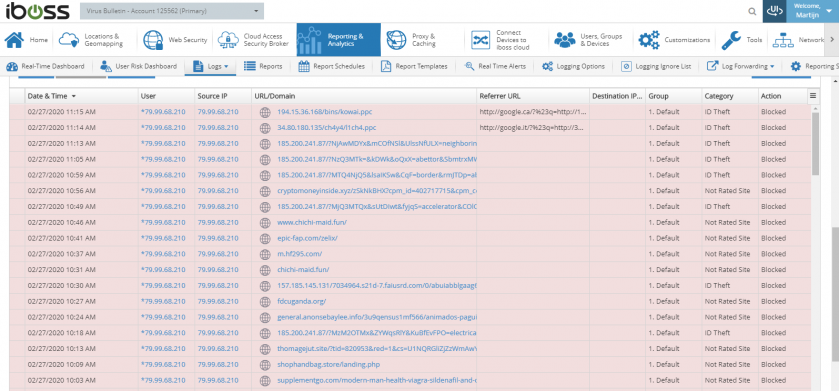Click the Report Templates PDF icon

tap(386, 66)
